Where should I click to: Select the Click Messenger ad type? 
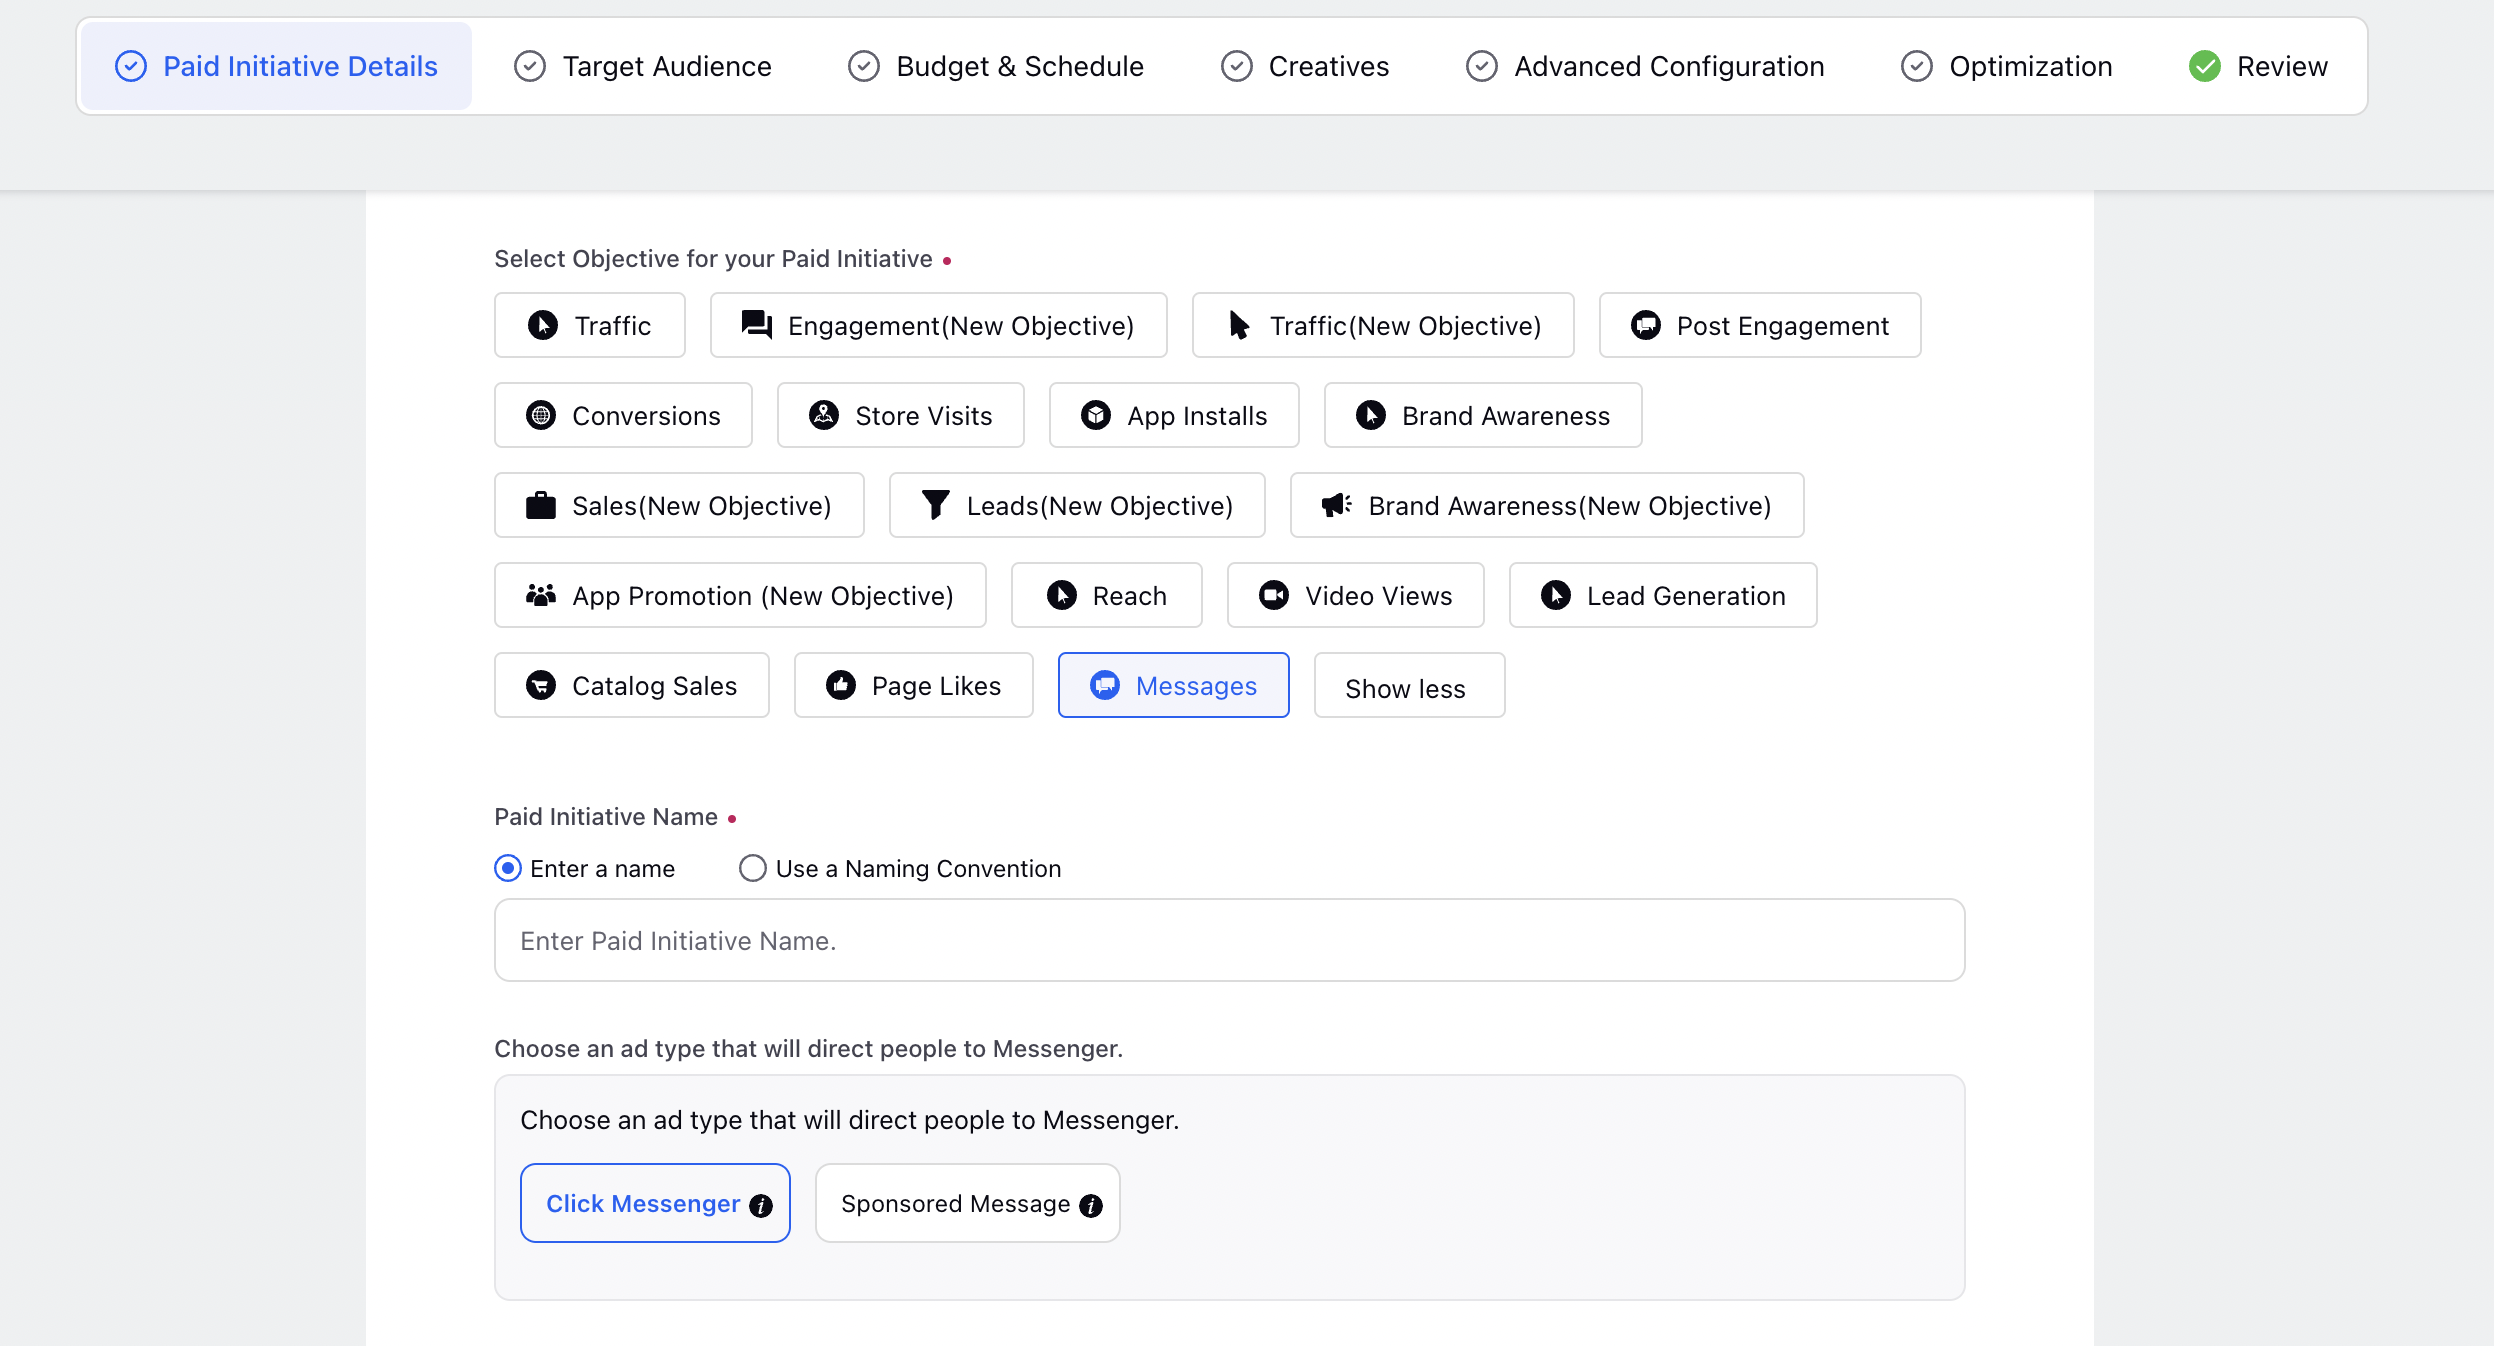click(655, 1203)
